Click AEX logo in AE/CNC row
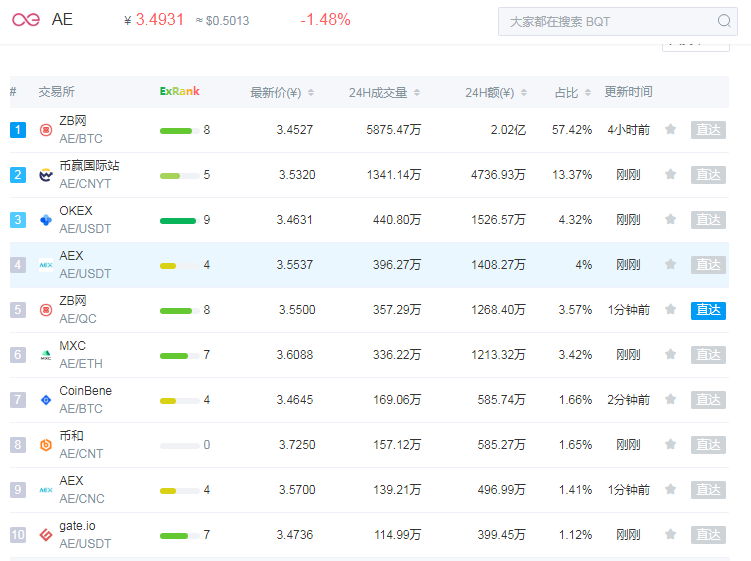The width and height of the screenshot is (751, 561). (46, 490)
